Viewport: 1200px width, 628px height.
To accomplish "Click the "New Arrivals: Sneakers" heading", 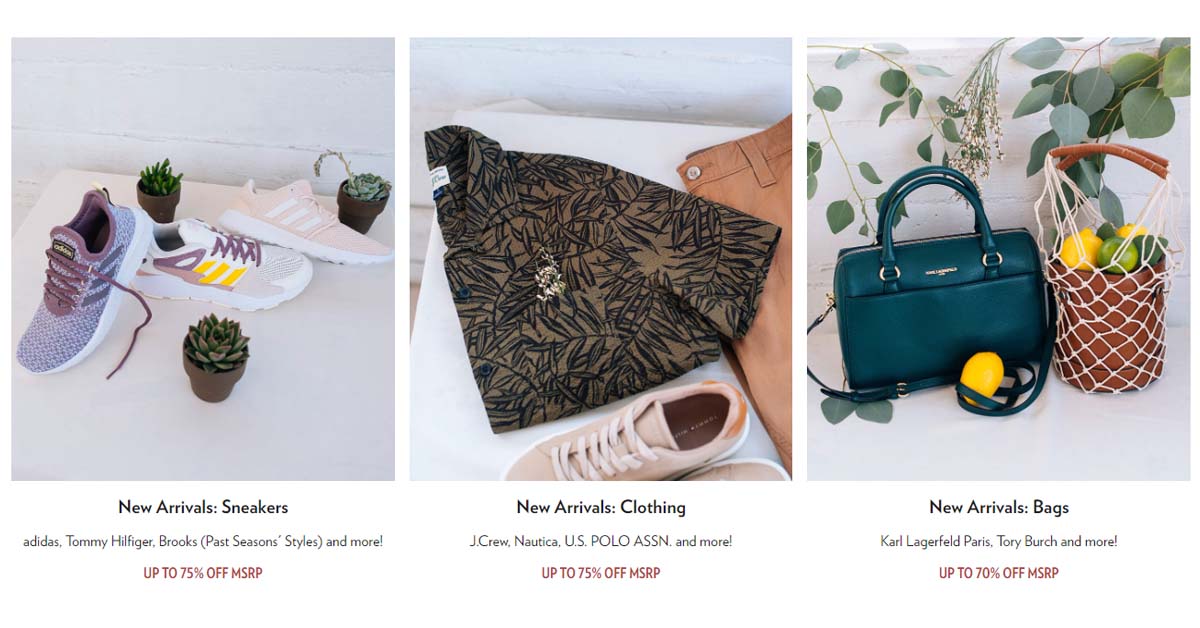I will [x=203, y=507].
